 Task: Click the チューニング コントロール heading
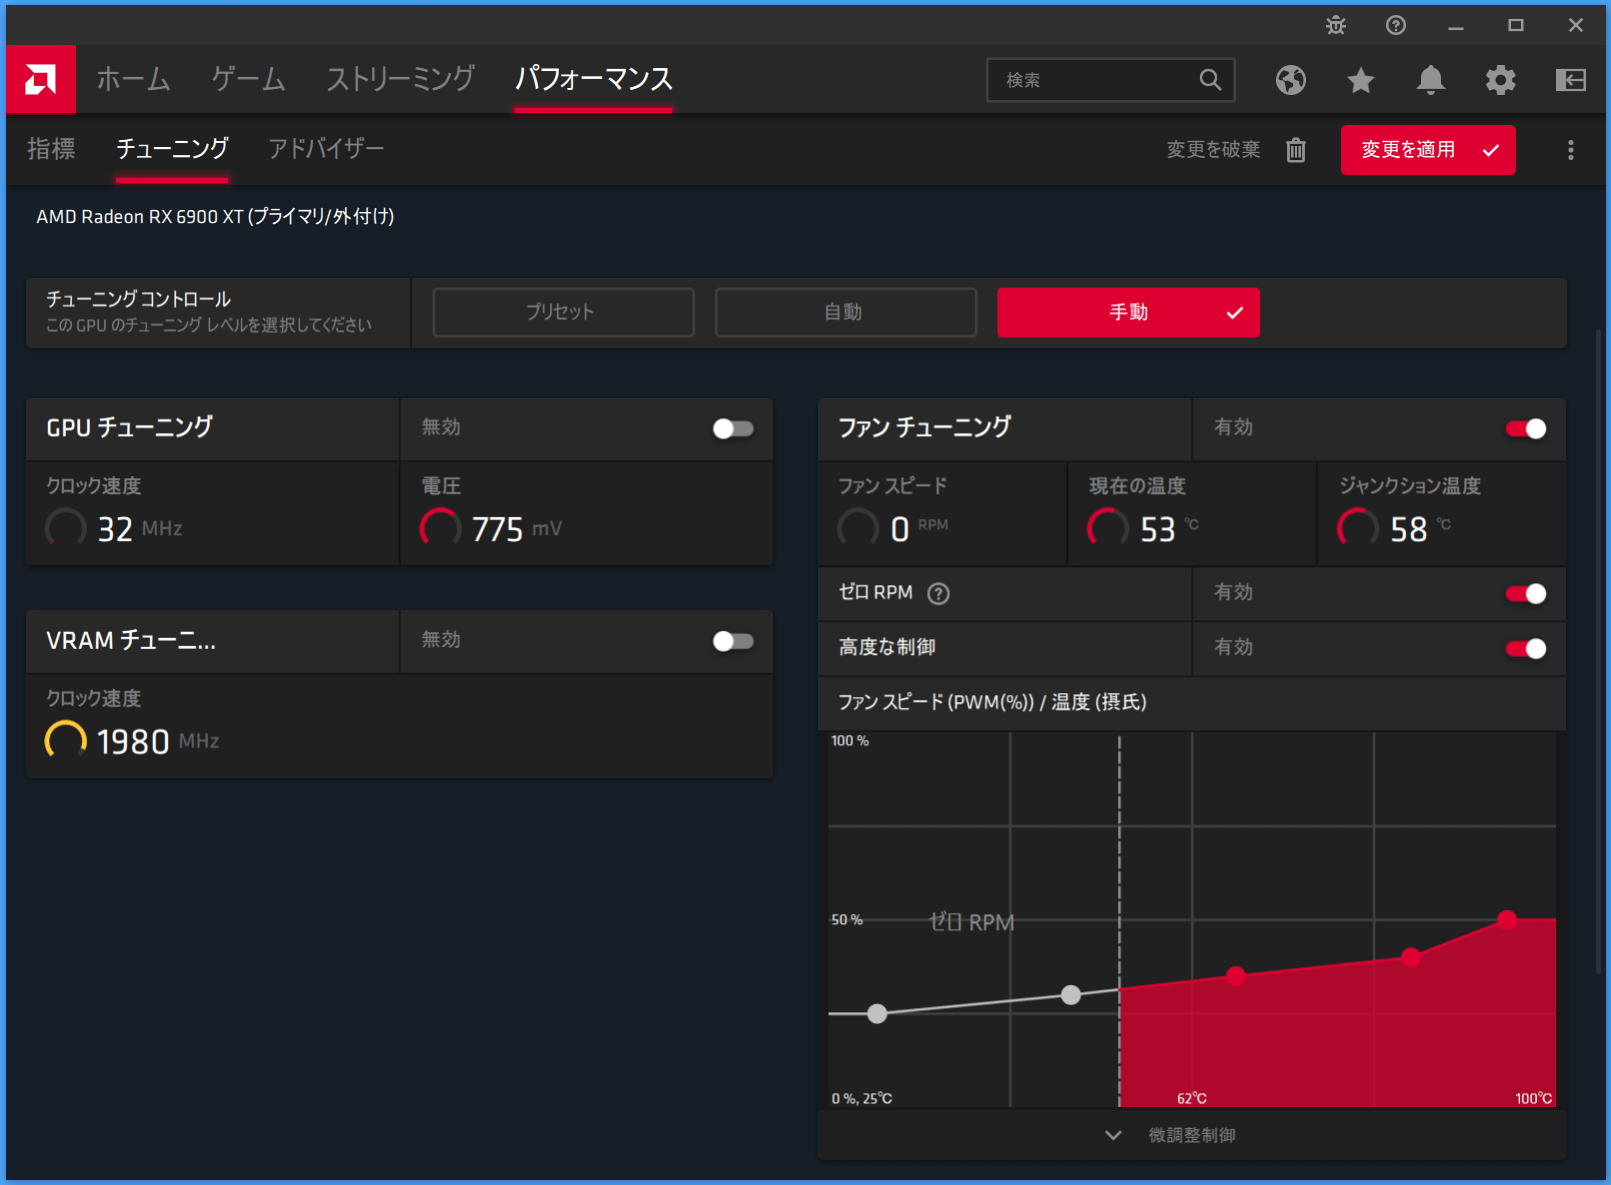pyautogui.click(x=138, y=299)
